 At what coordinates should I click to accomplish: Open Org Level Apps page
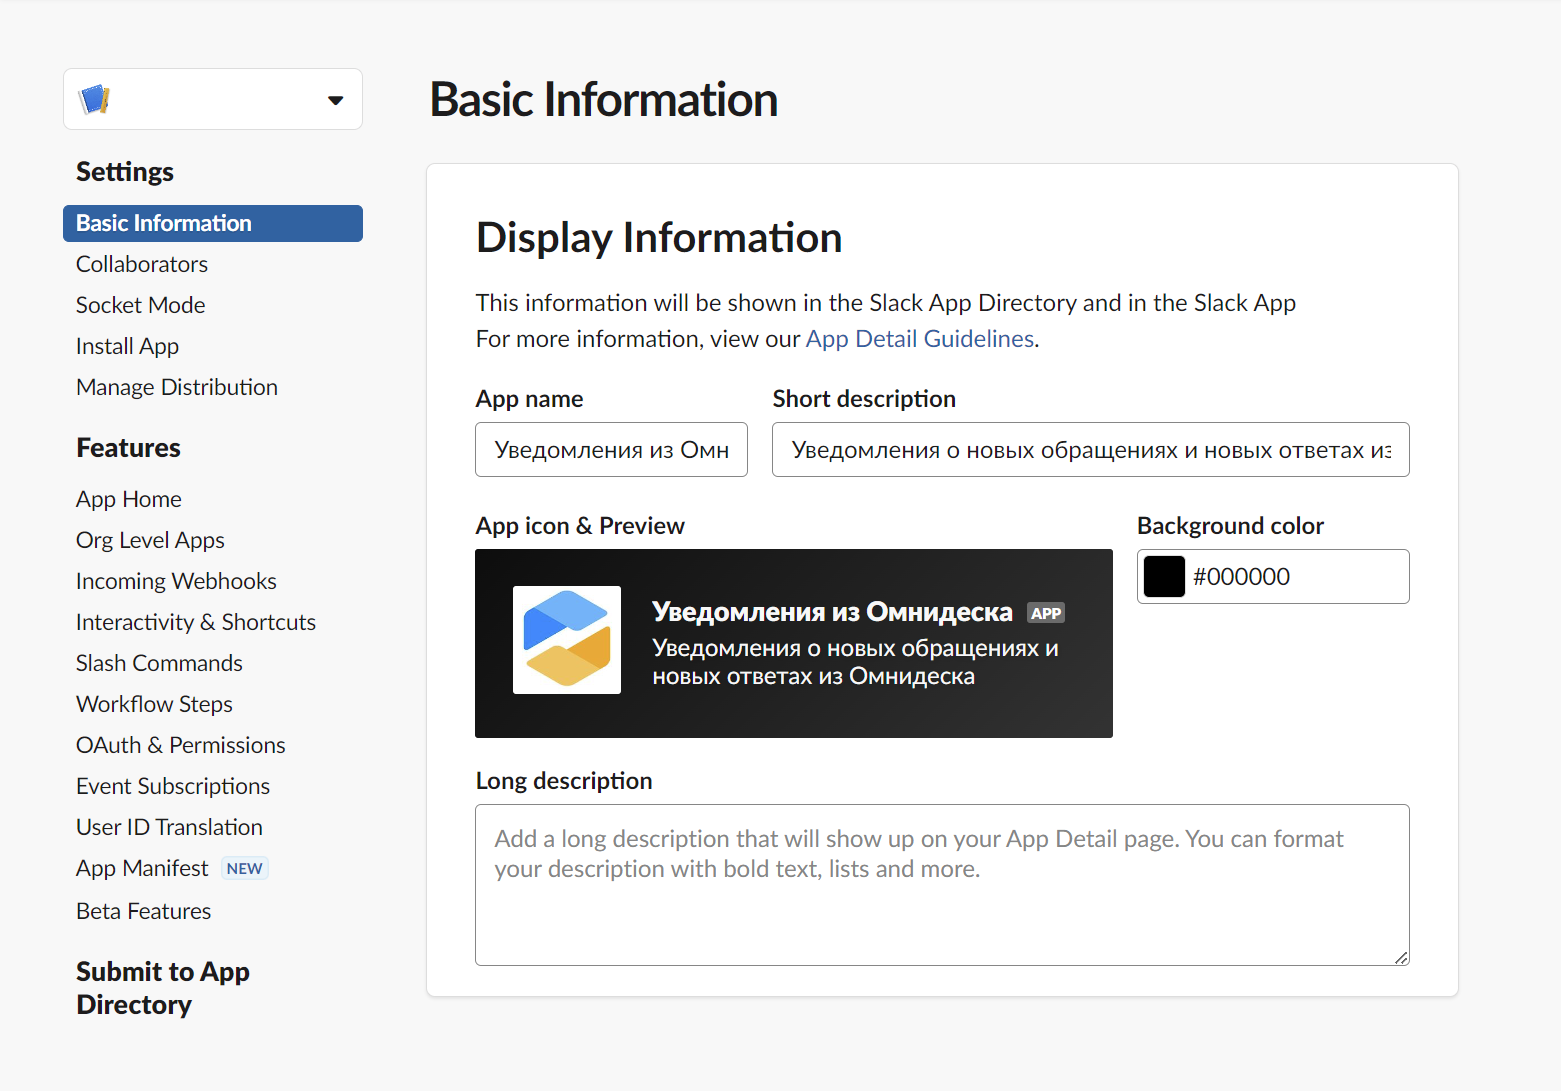tap(150, 540)
